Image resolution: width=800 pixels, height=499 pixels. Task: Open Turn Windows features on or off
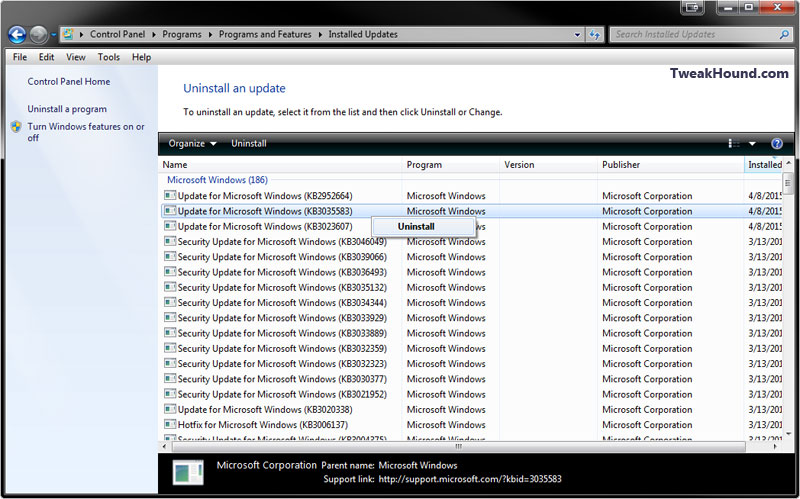(86, 132)
